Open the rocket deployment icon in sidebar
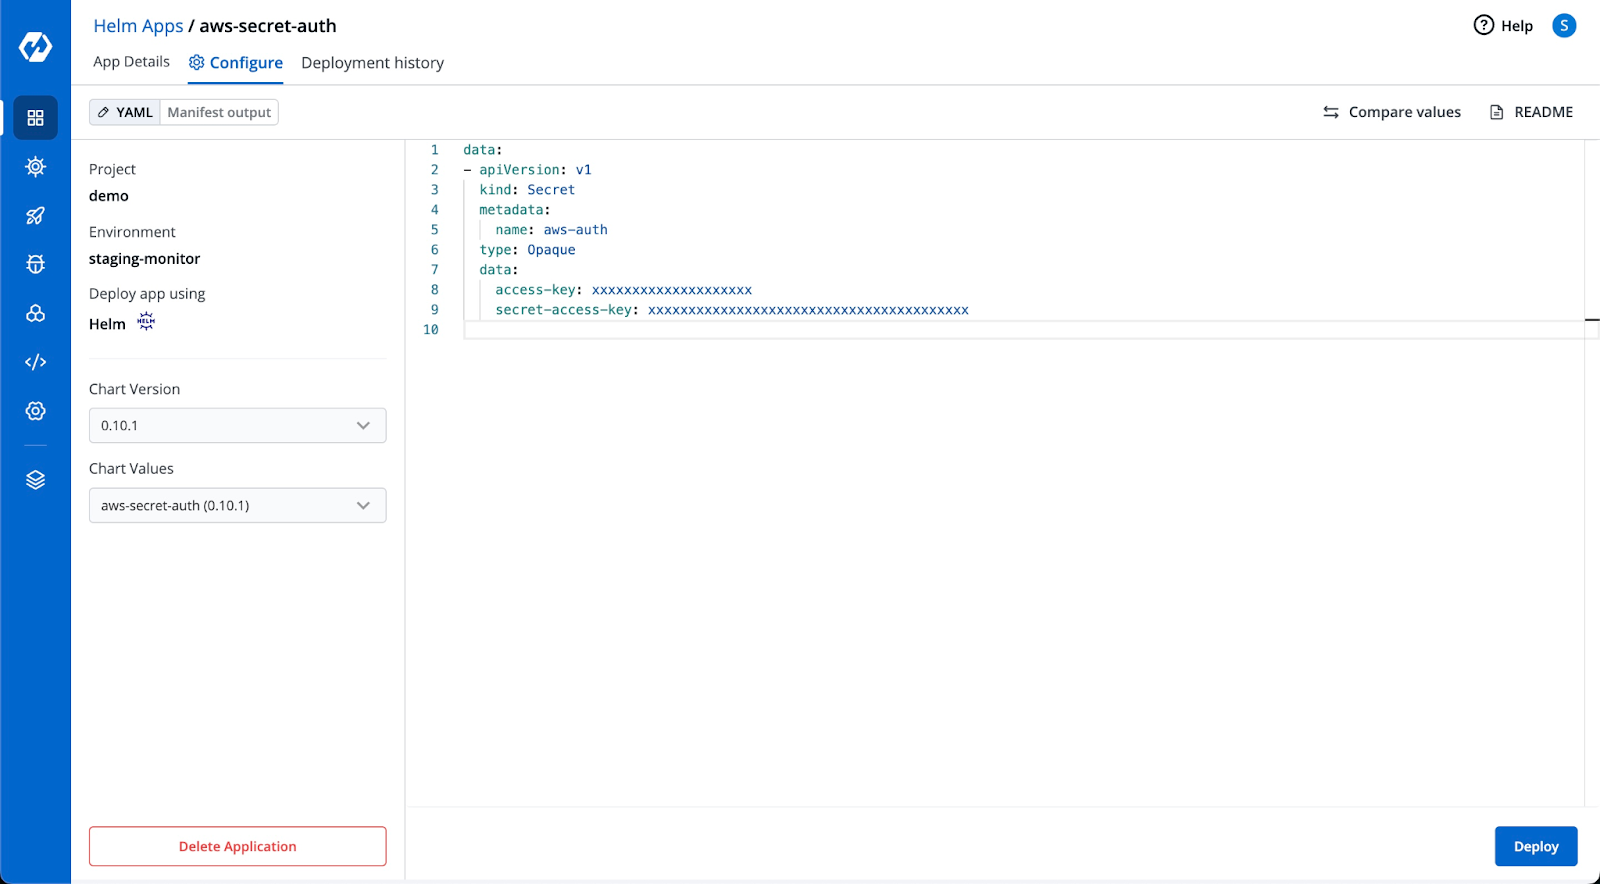 [x=35, y=215]
